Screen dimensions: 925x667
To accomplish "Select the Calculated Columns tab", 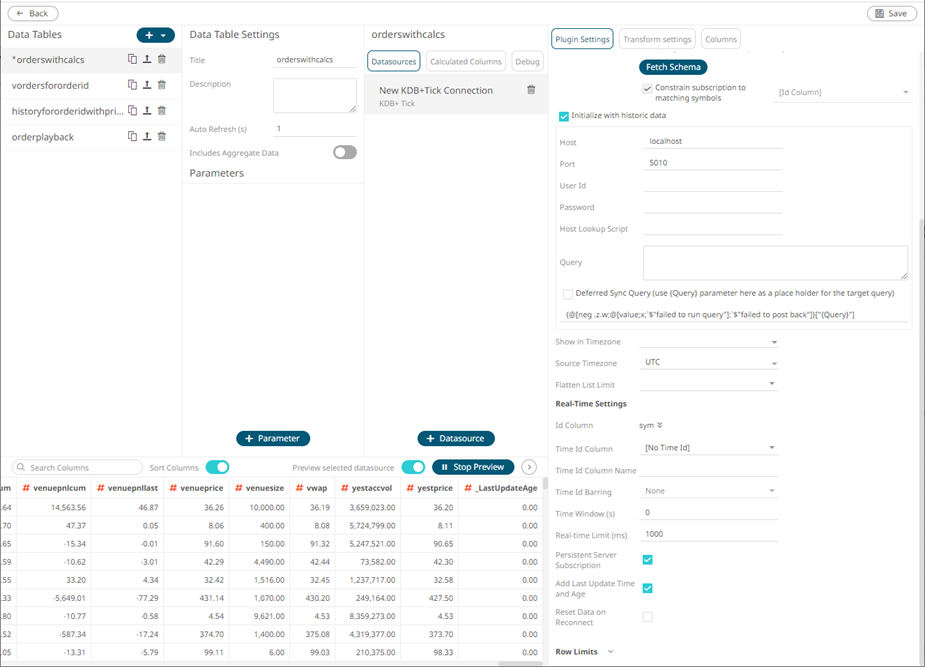I will coord(465,61).
